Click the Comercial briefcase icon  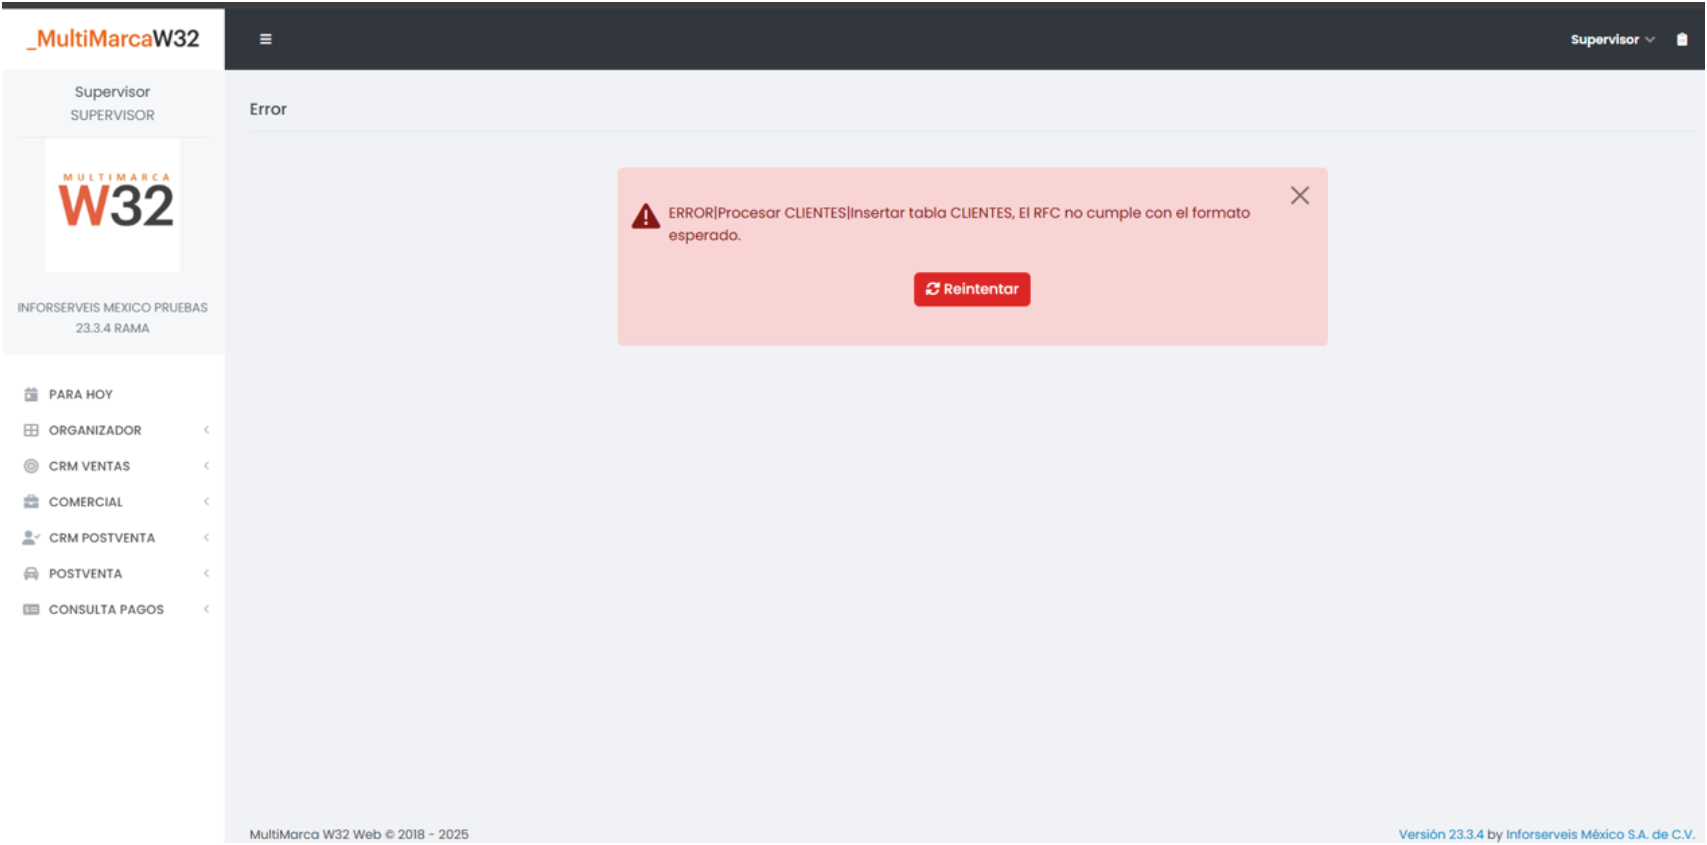click(x=31, y=502)
